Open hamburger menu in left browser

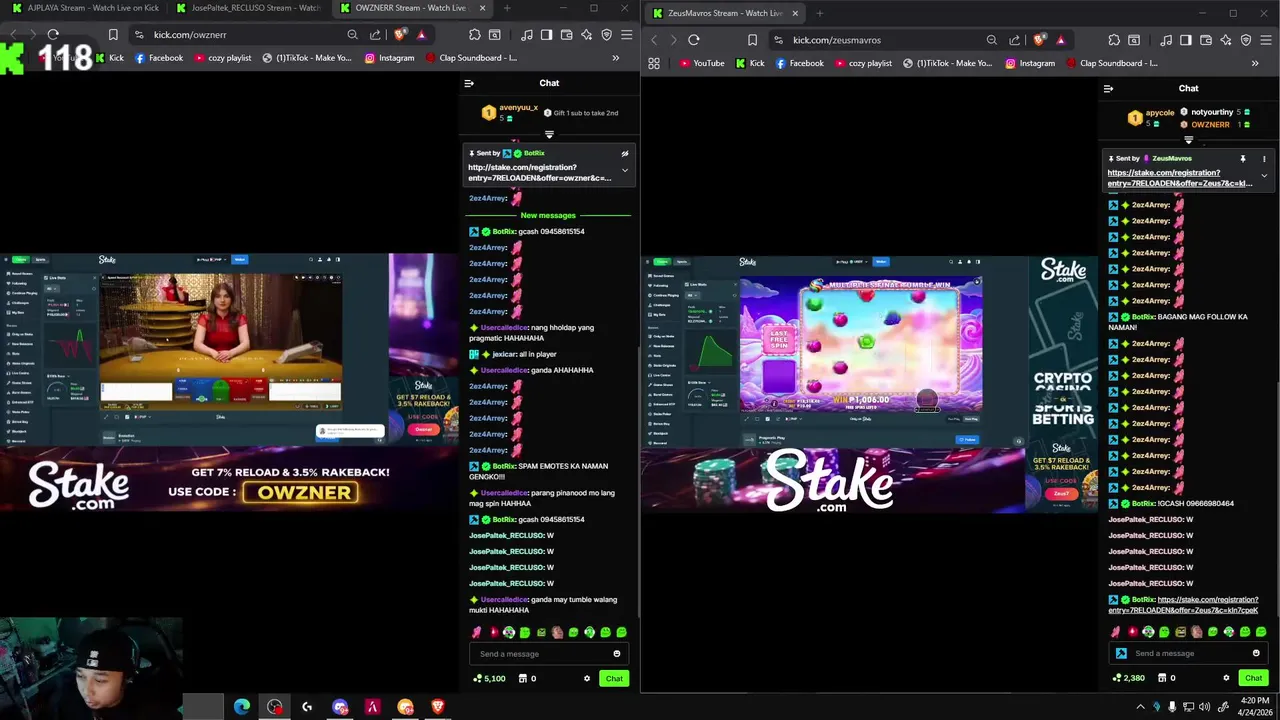pyautogui.click(x=626, y=35)
